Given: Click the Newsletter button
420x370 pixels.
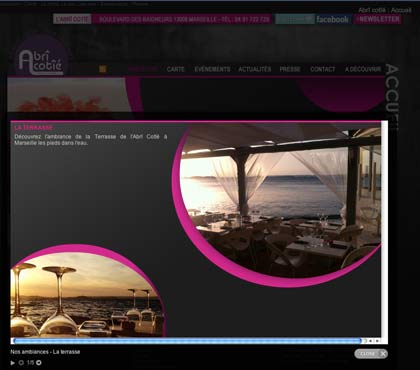Looking at the screenshot, I should pyautogui.click(x=378, y=19).
